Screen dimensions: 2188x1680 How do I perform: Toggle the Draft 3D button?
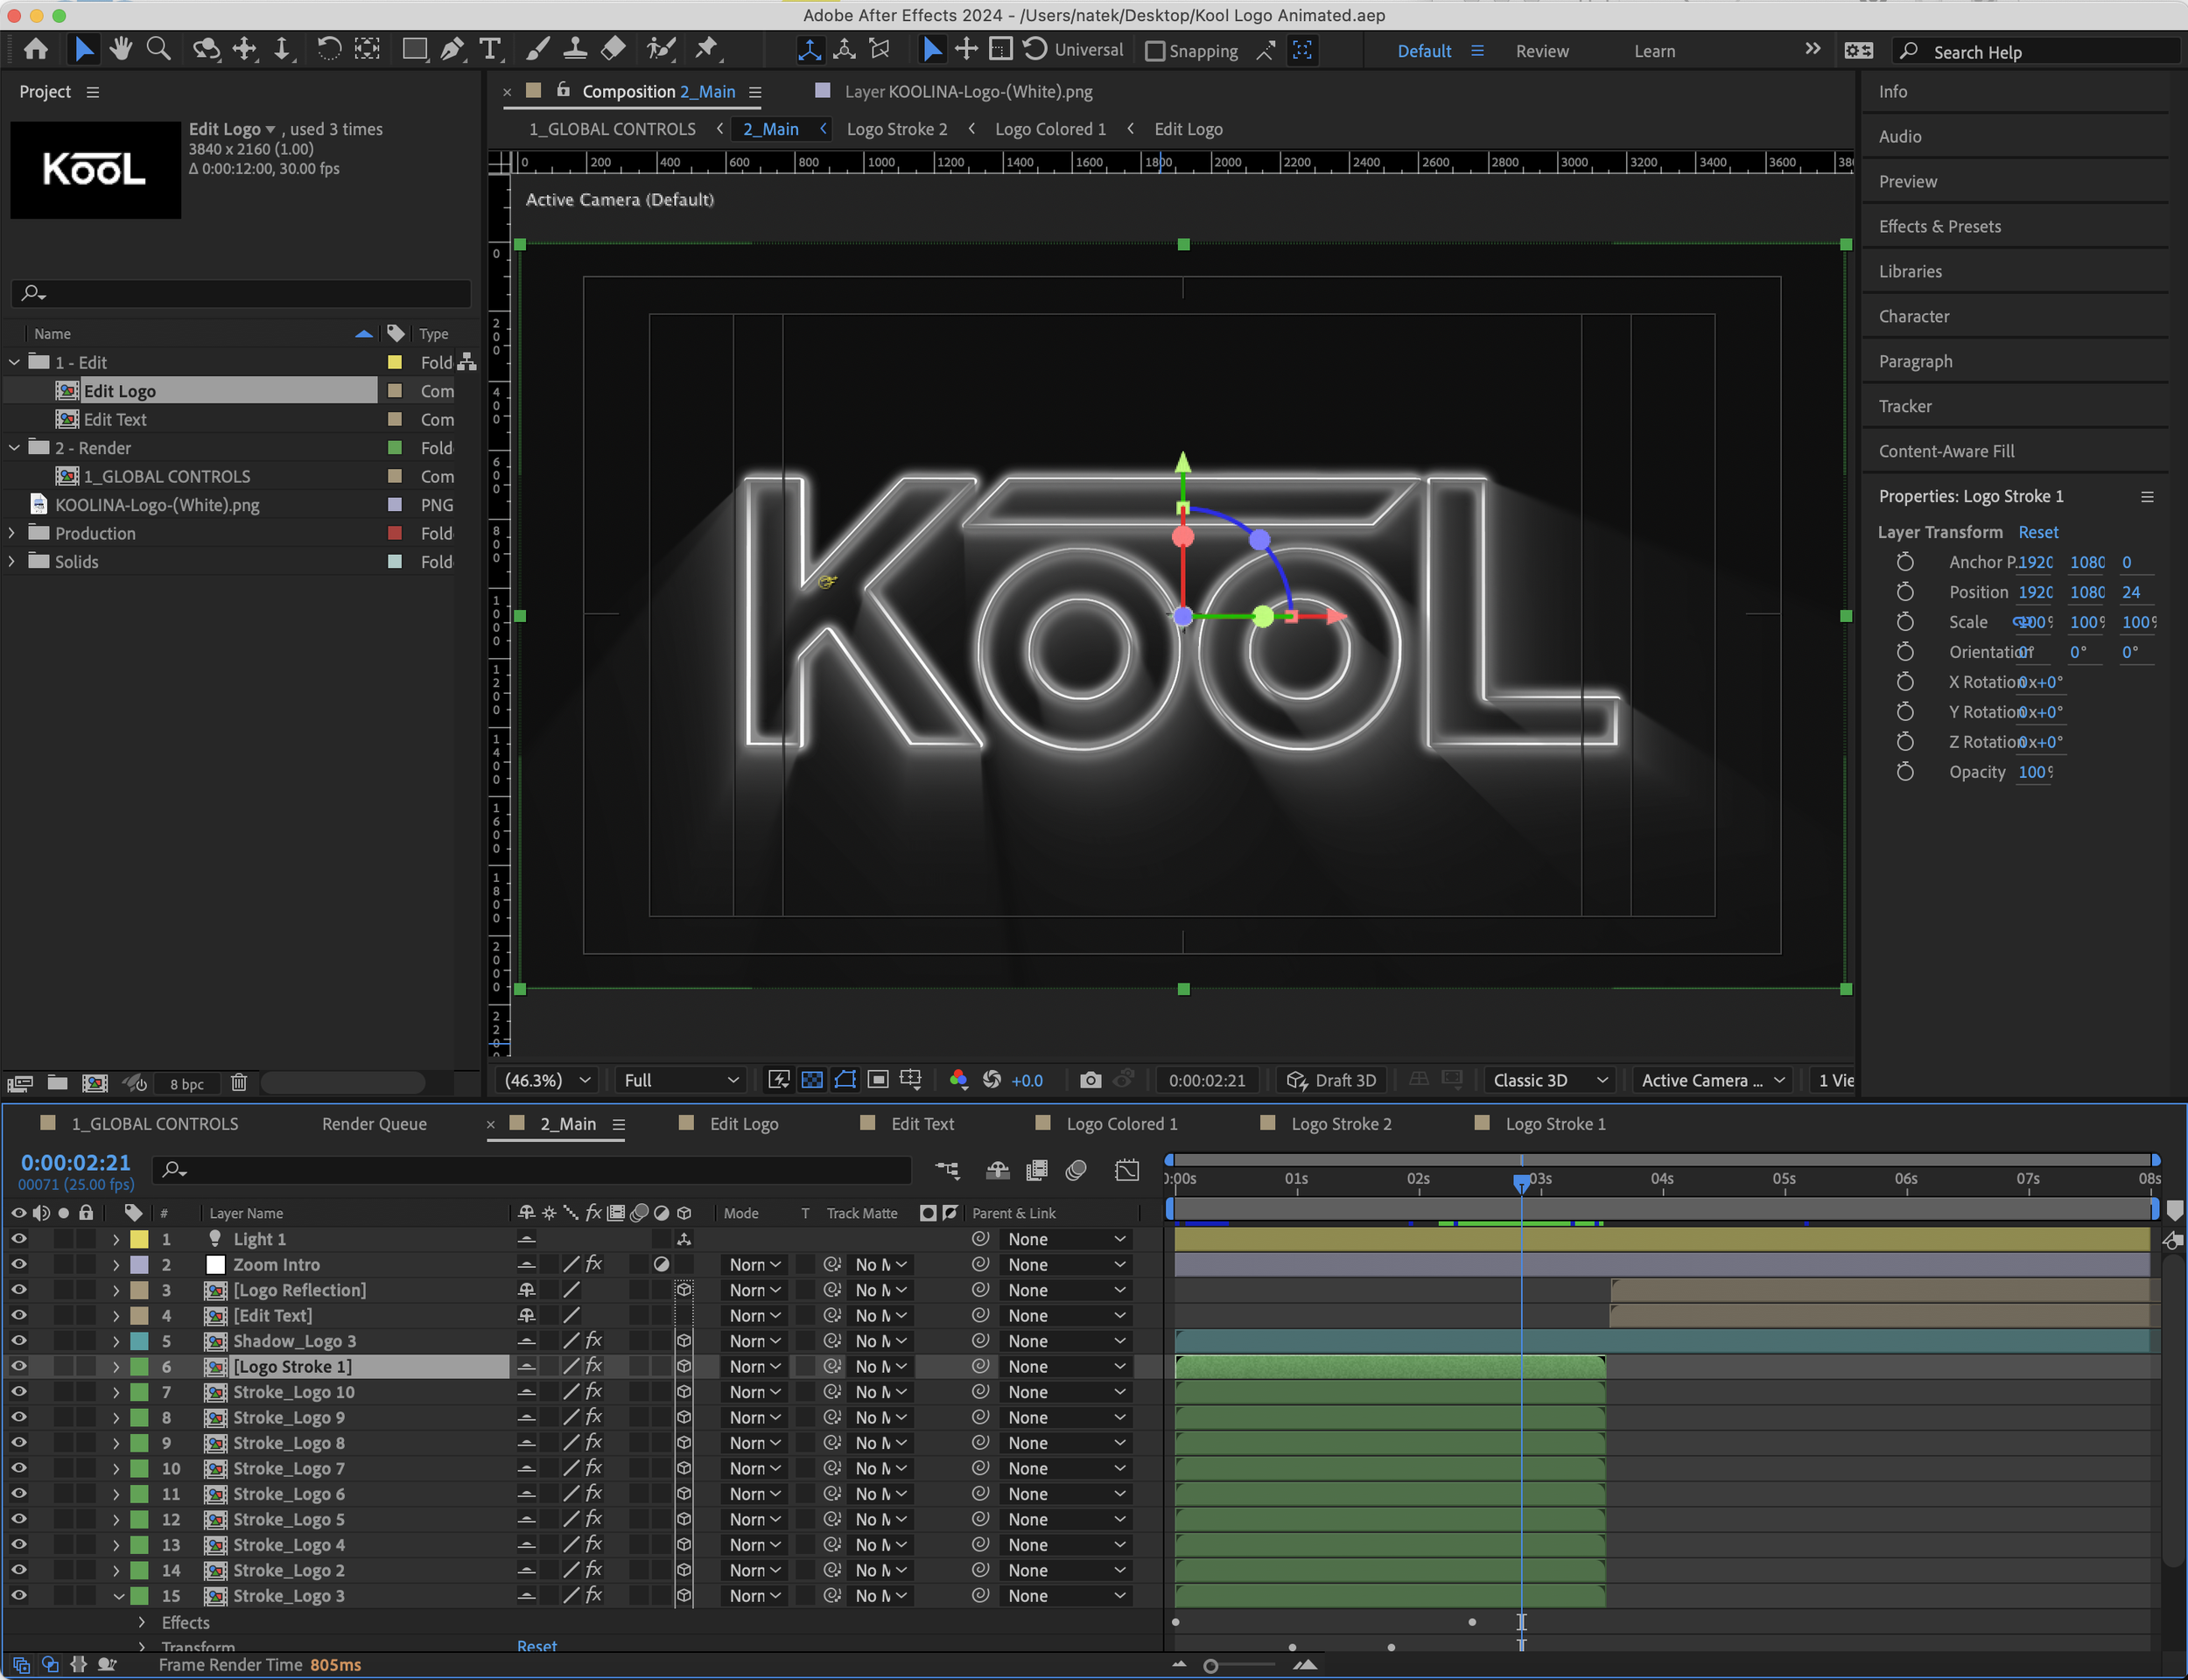tap(1332, 1080)
